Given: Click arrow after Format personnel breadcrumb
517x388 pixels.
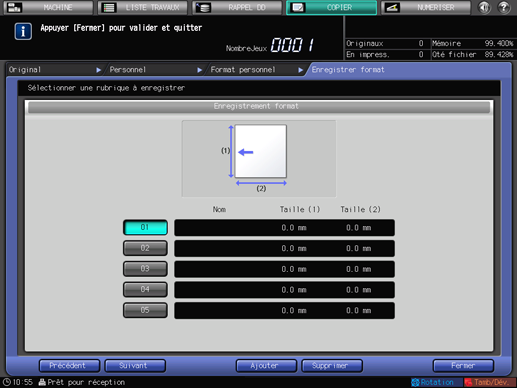Looking at the screenshot, I should tap(301, 70).
